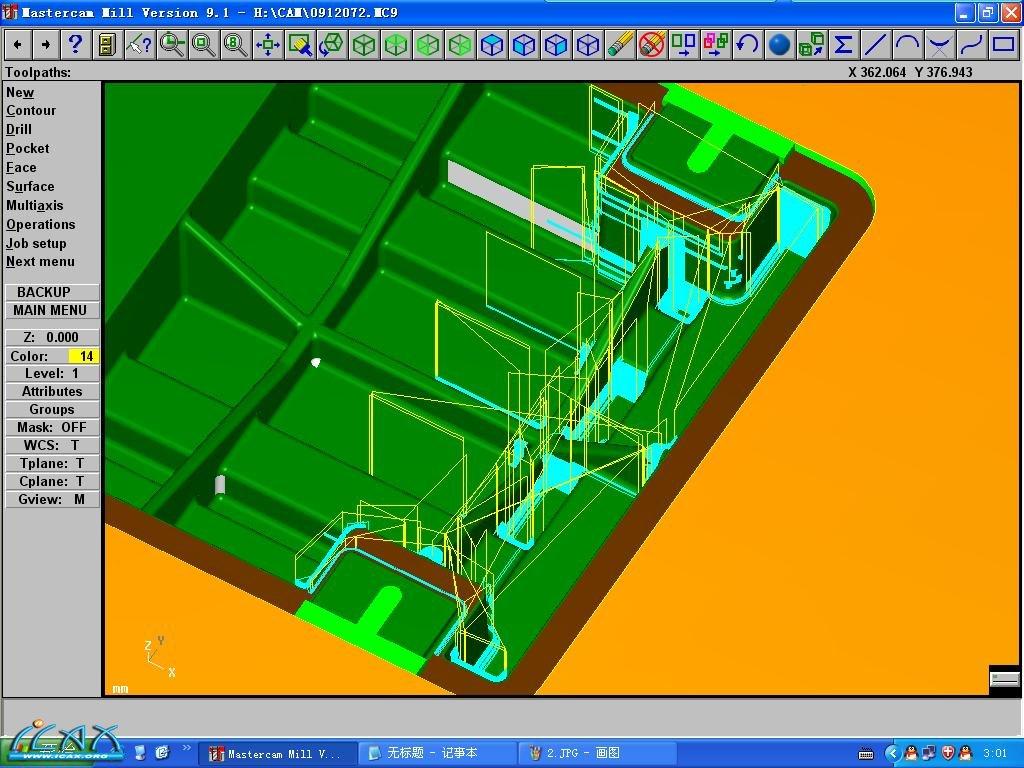Set Gview top with second green cube

coord(395,45)
